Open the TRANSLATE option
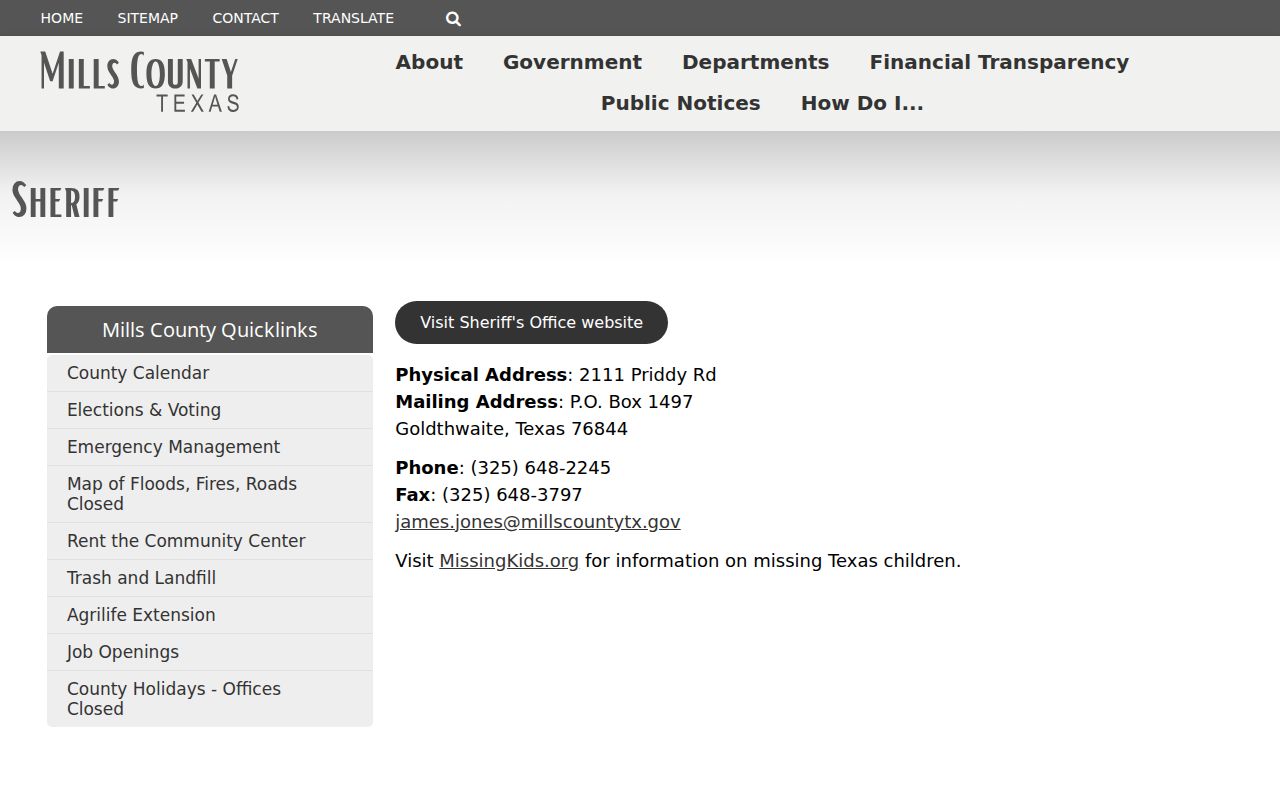Screen dimensions: 1280x800 (353, 18)
